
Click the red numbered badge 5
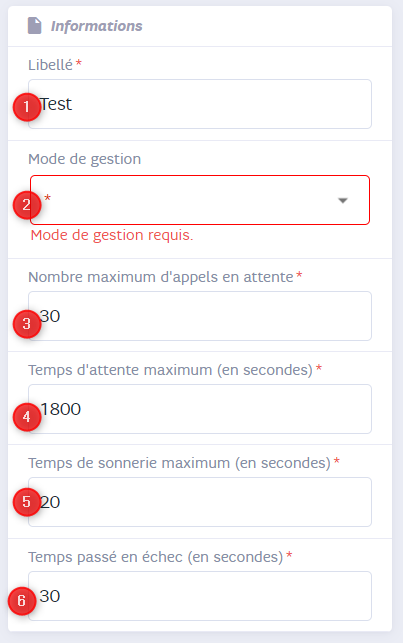pyautogui.click(x=27, y=502)
